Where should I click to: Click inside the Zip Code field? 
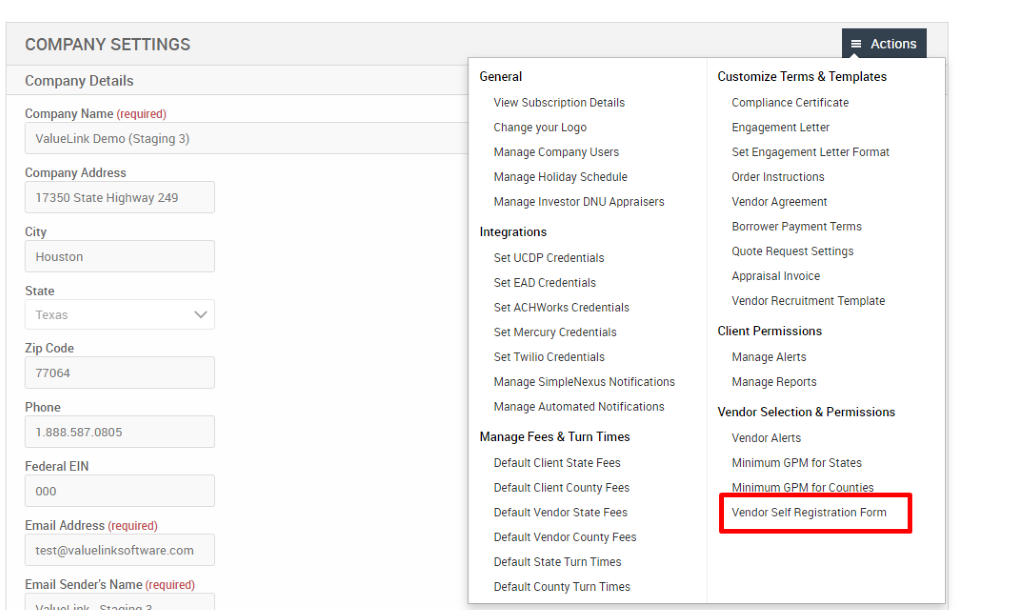tap(120, 372)
